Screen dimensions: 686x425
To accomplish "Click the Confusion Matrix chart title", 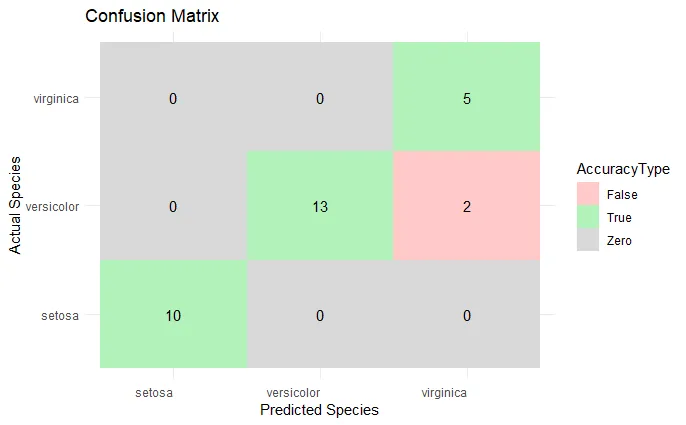I will pyautogui.click(x=152, y=17).
